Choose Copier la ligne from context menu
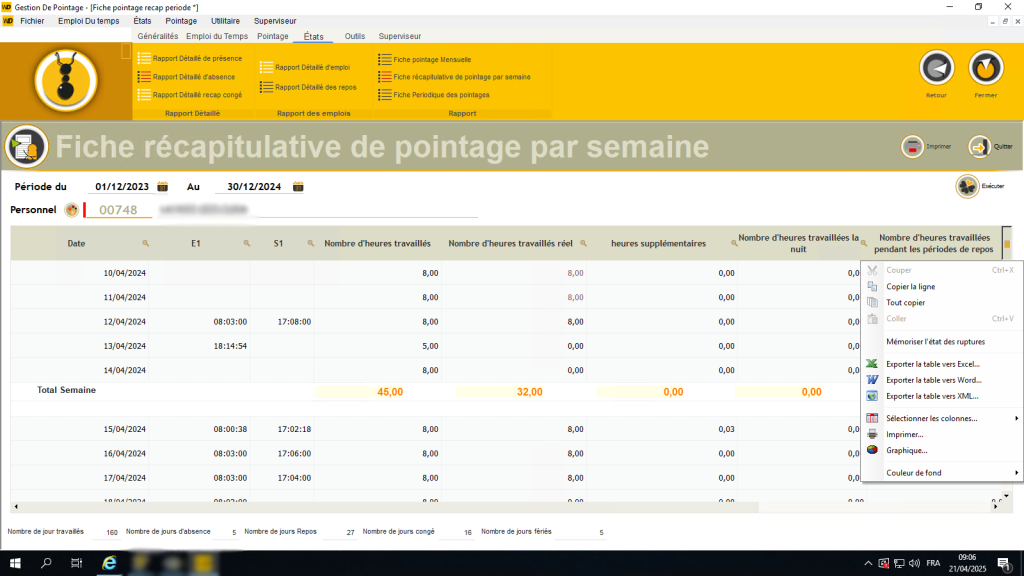Image resolution: width=1024 pixels, height=576 pixels. click(x=910, y=286)
